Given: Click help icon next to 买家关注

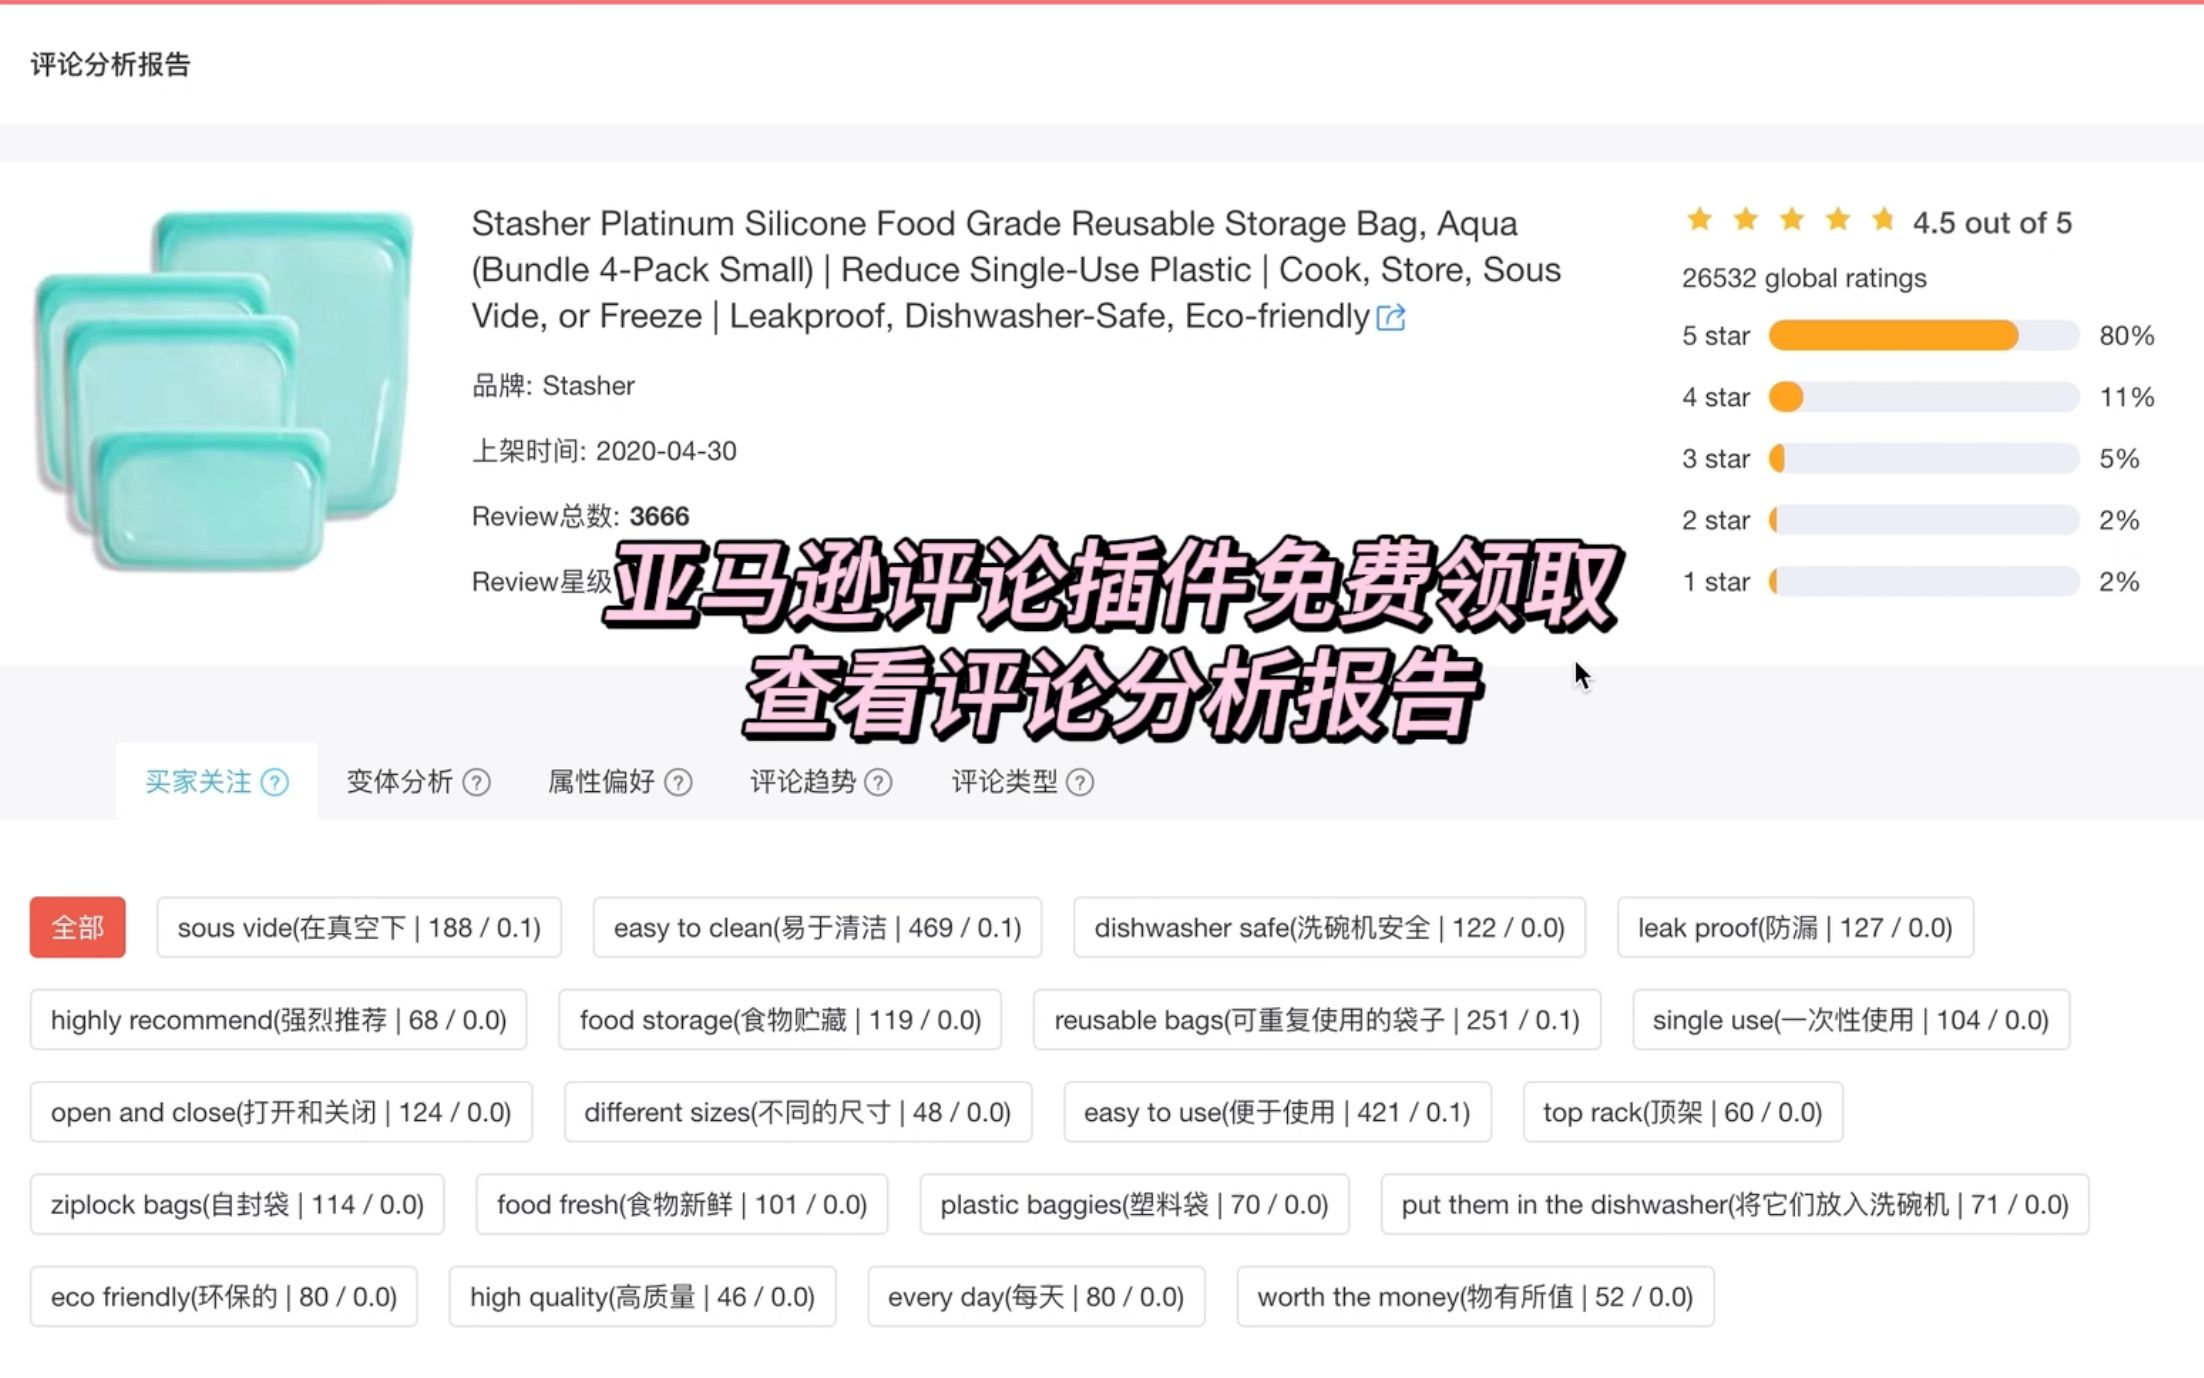Looking at the screenshot, I should [275, 782].
